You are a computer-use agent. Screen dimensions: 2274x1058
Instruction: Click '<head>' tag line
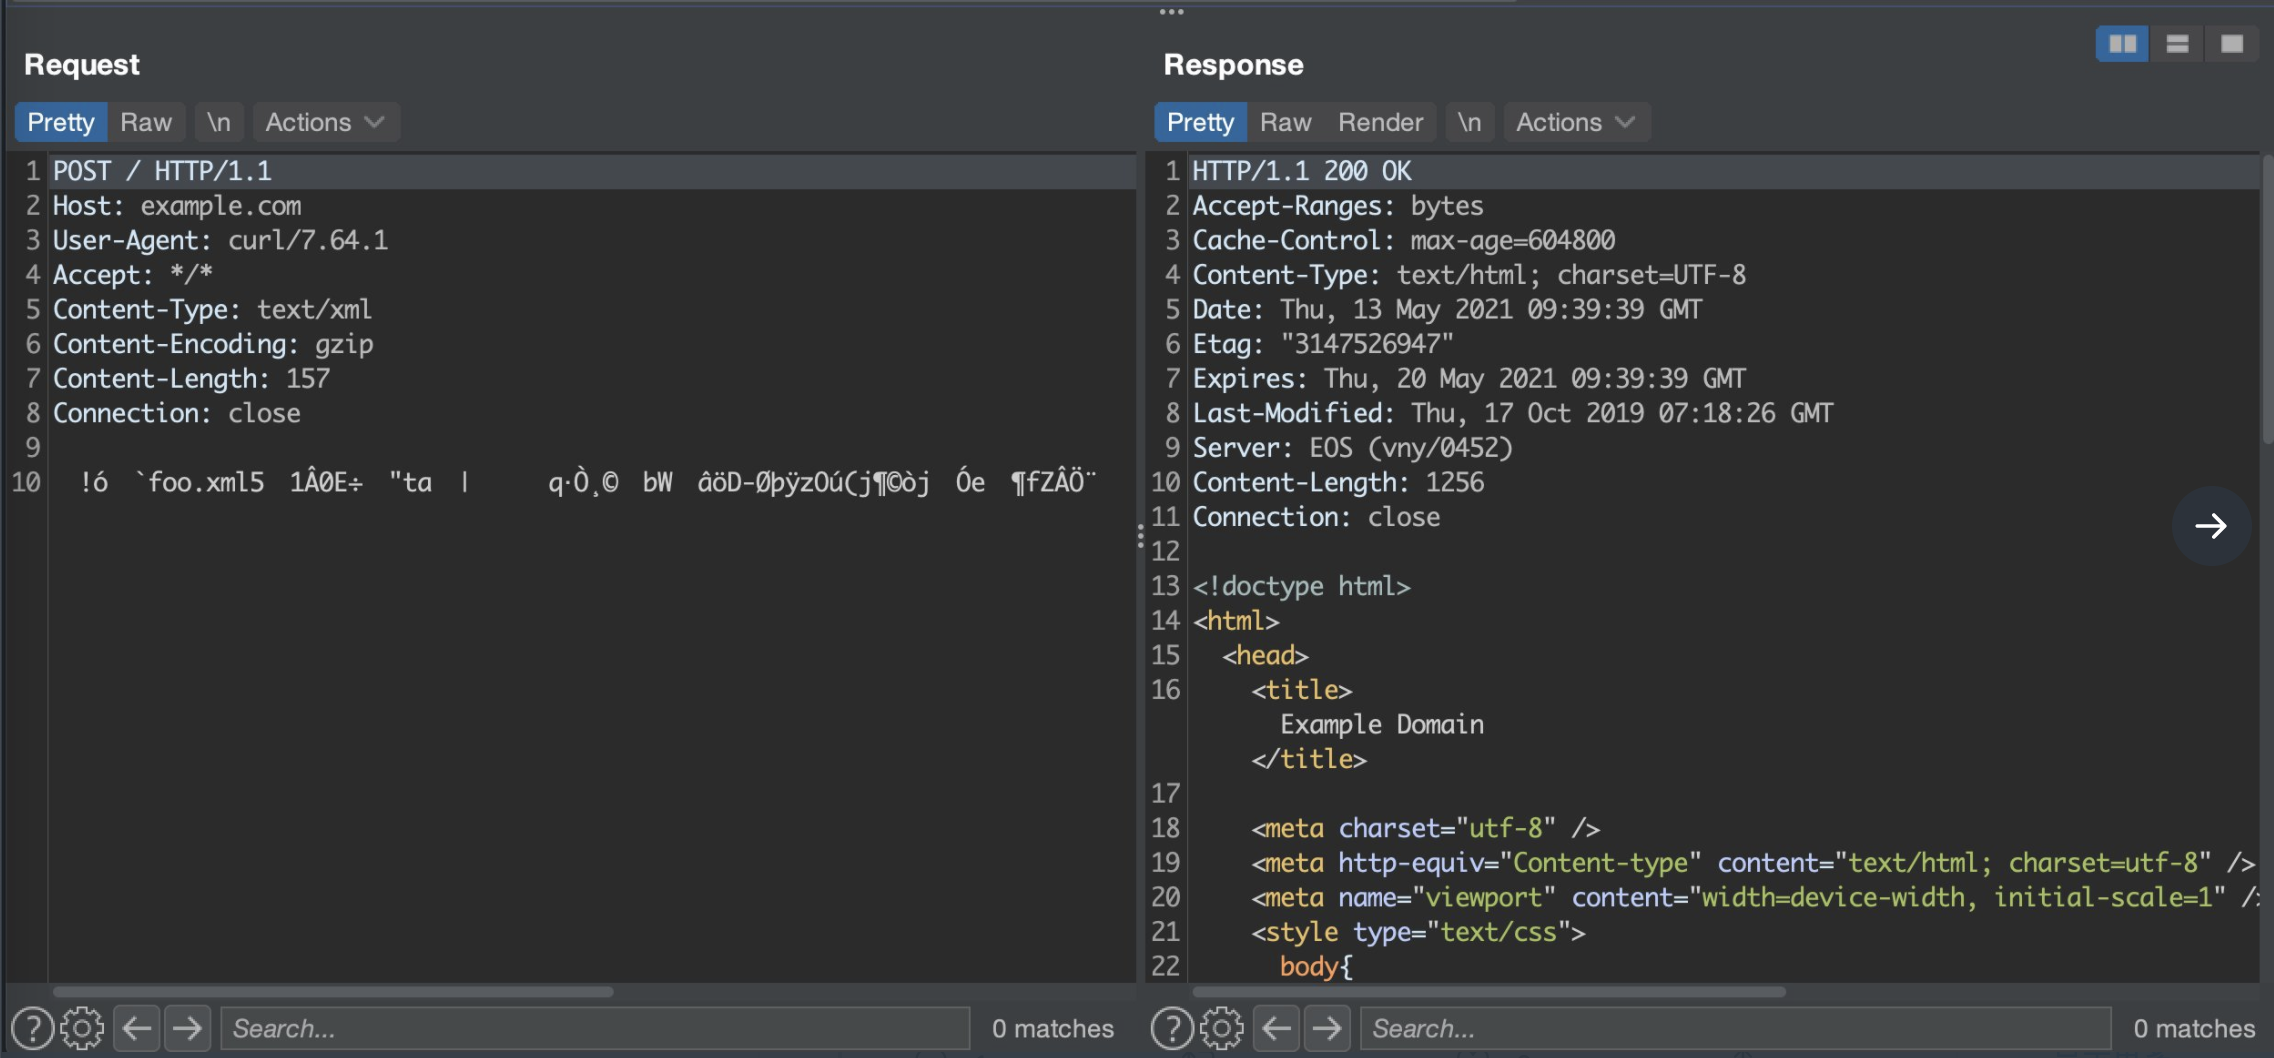1265,655
